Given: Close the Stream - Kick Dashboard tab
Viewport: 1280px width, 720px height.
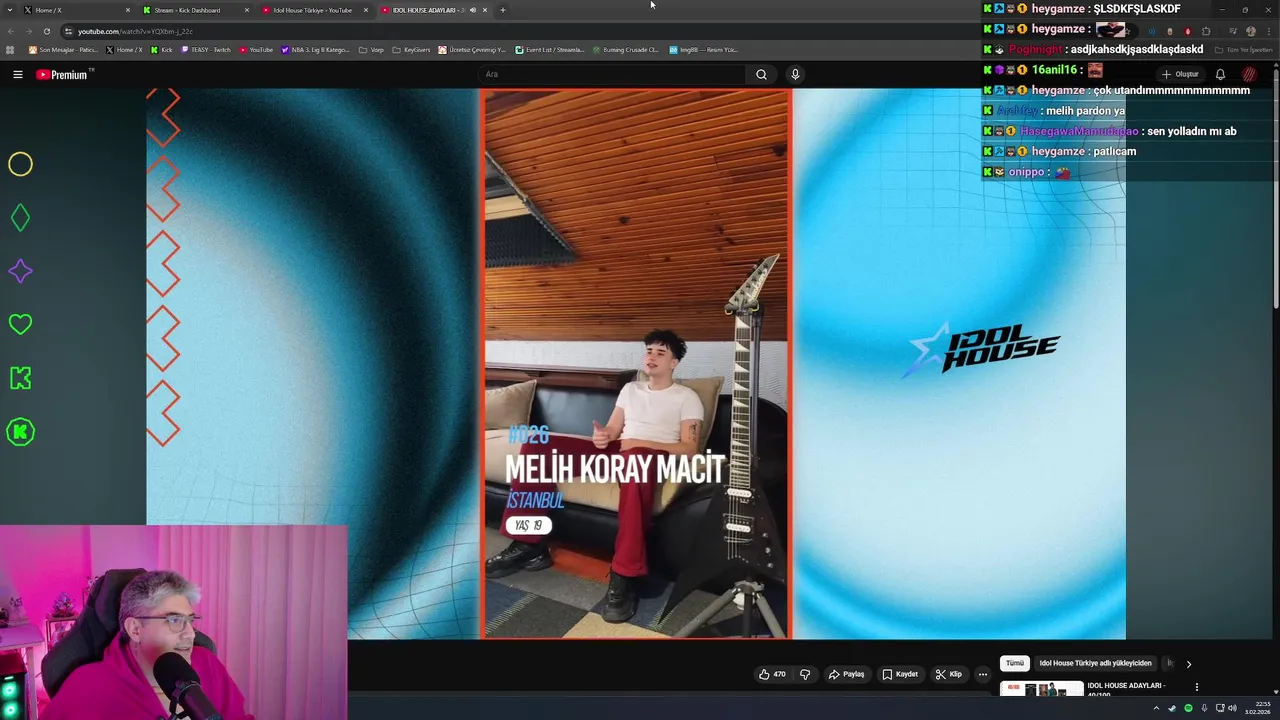Looking at the screenshot, I should [x=247, y=10].
